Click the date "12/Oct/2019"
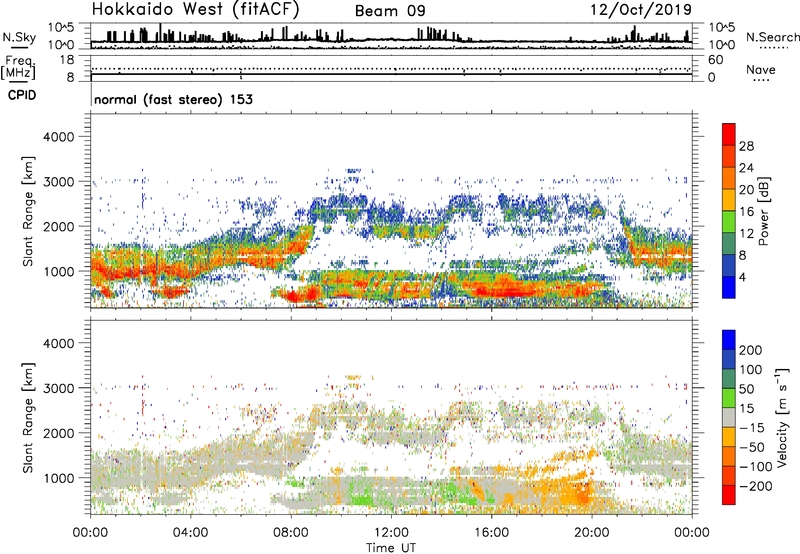 point(641,10)
